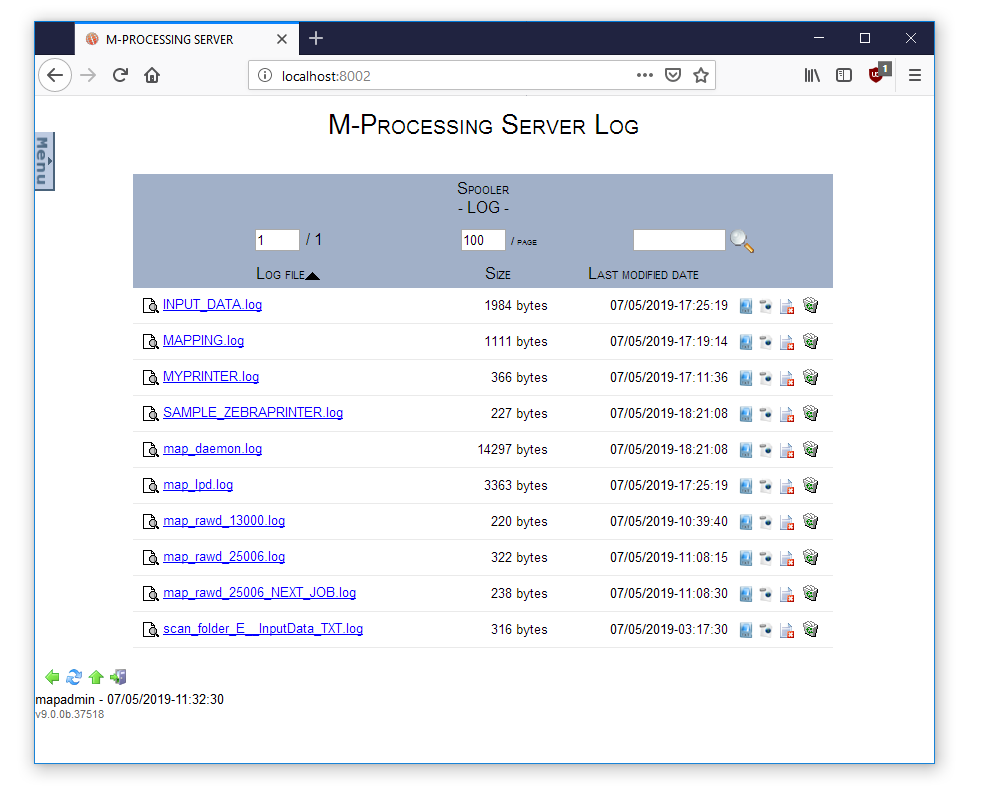Open Firefox hamburger application menu
This screenshot has height=794, width=987.
click(914, 75)
